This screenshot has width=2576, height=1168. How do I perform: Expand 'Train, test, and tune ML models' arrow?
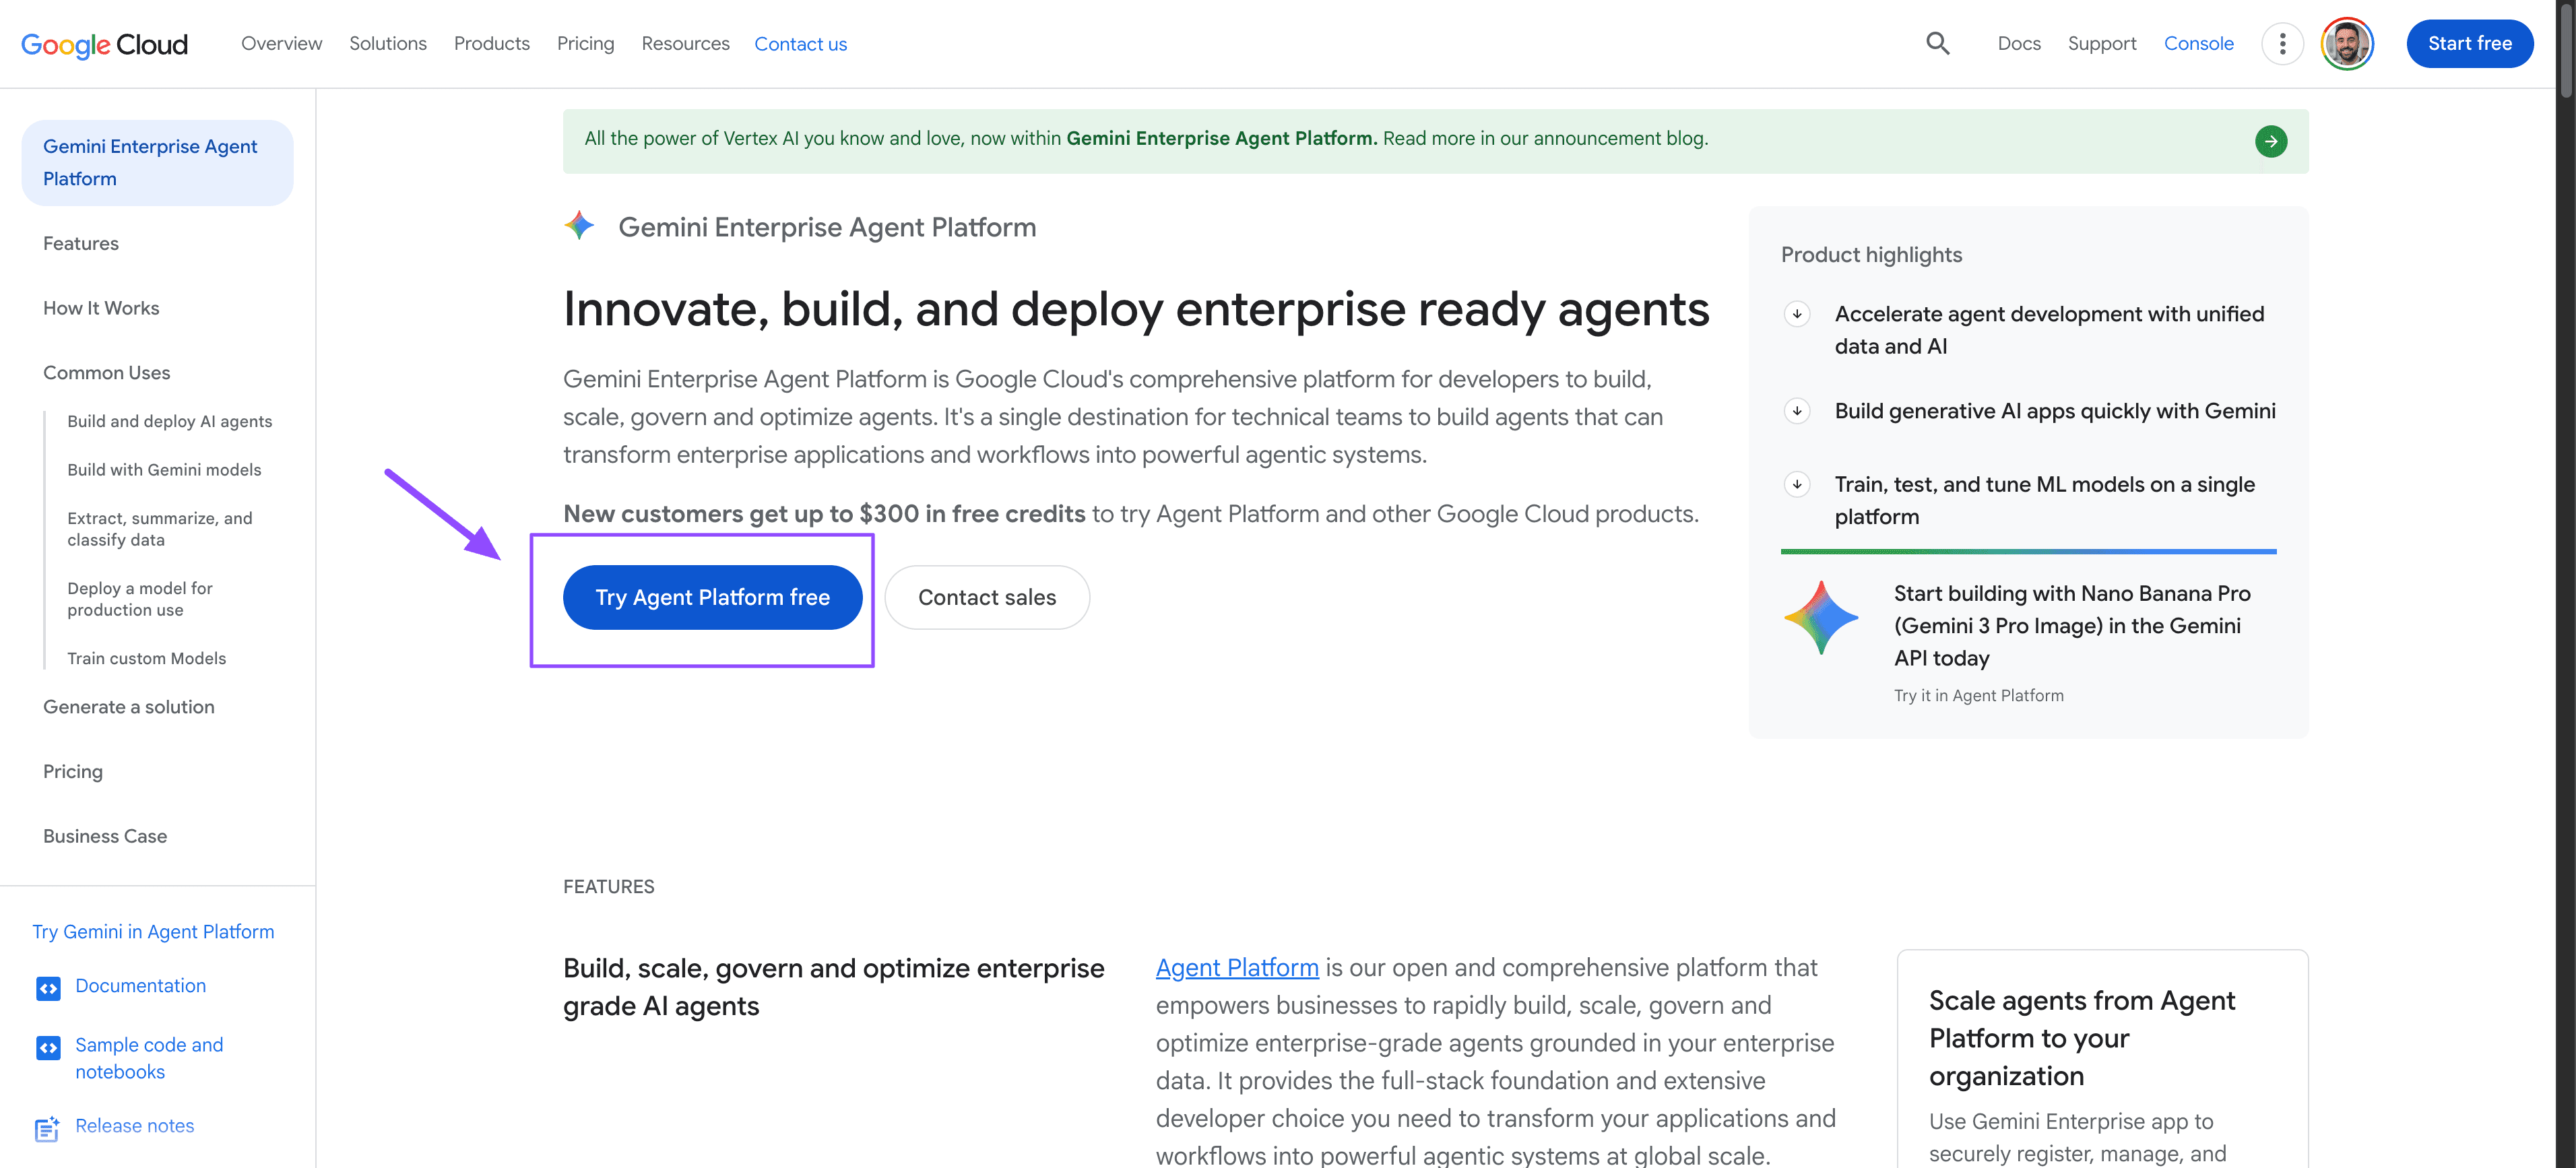[x=1797, y=484]
